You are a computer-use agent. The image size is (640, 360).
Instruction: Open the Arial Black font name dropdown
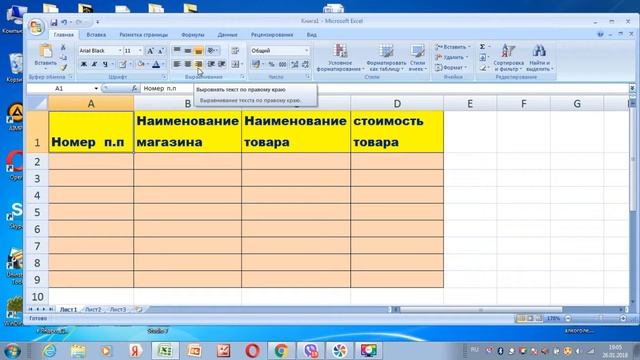pos(120,51)
